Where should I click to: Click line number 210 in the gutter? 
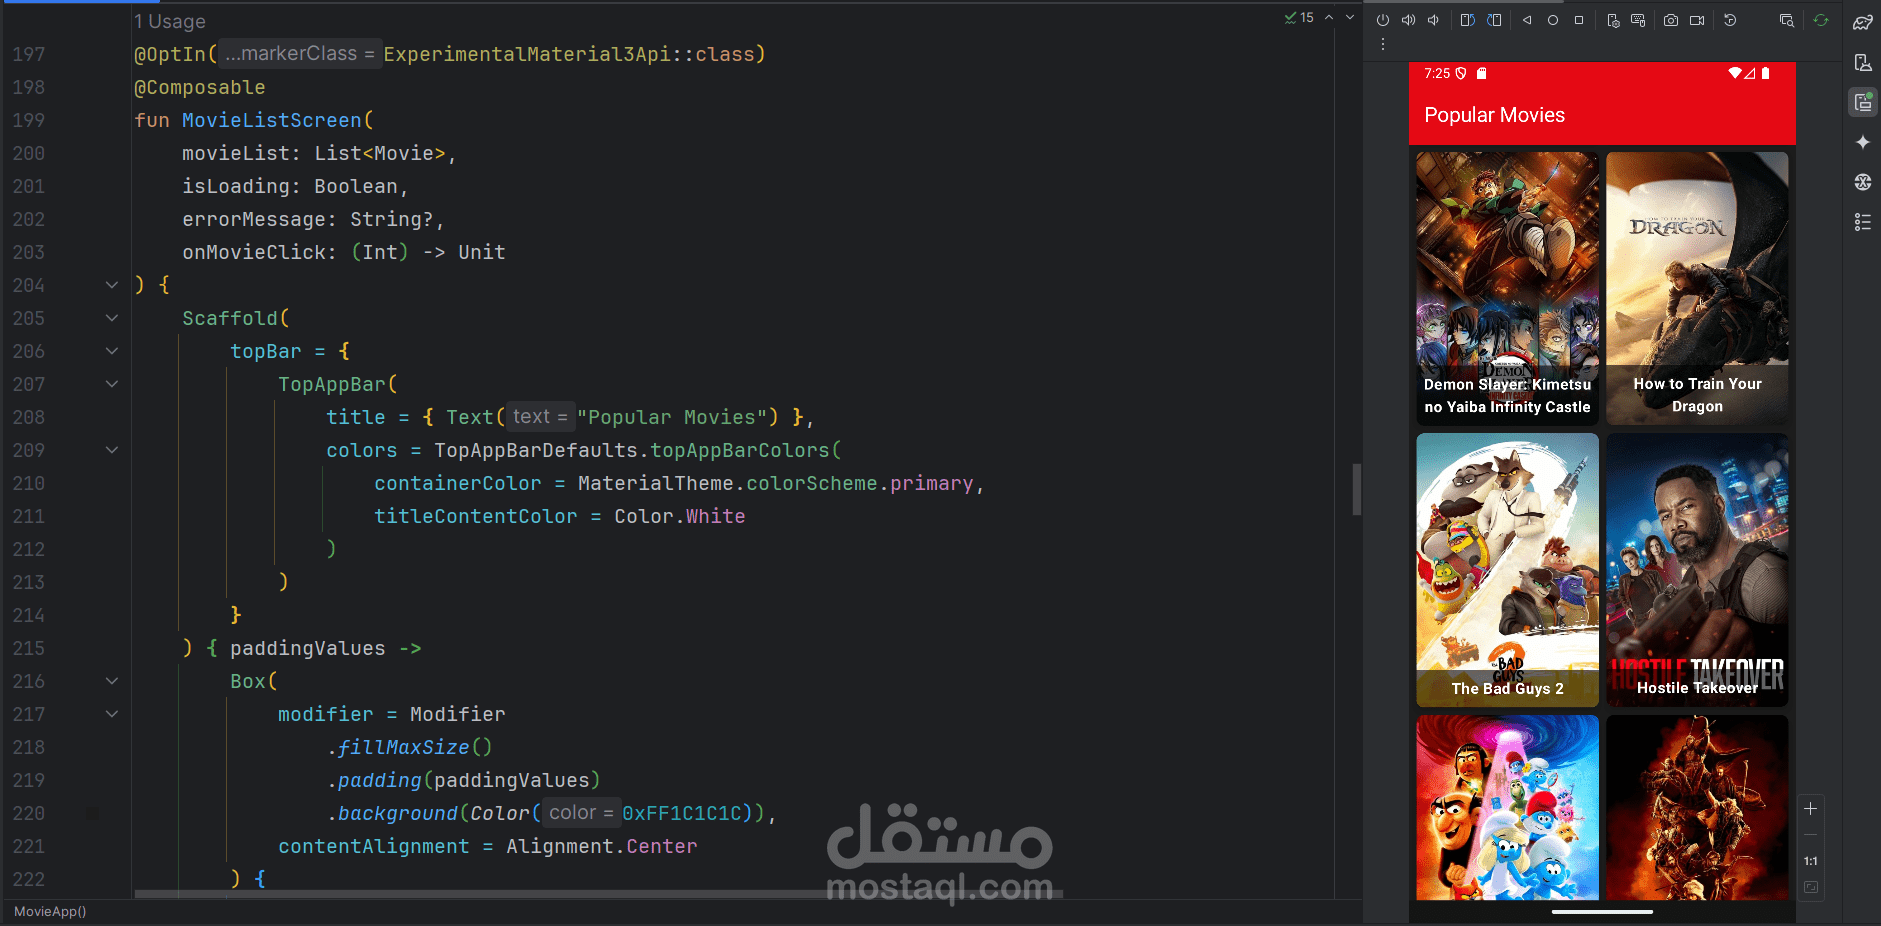29,483
